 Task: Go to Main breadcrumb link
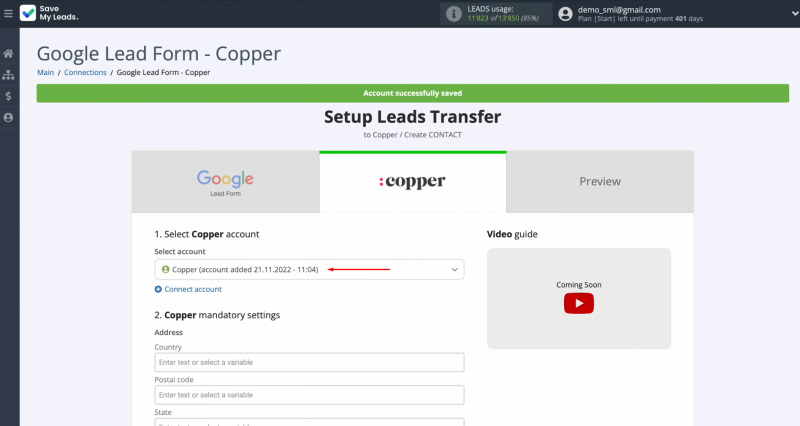[x=45, y=72]
